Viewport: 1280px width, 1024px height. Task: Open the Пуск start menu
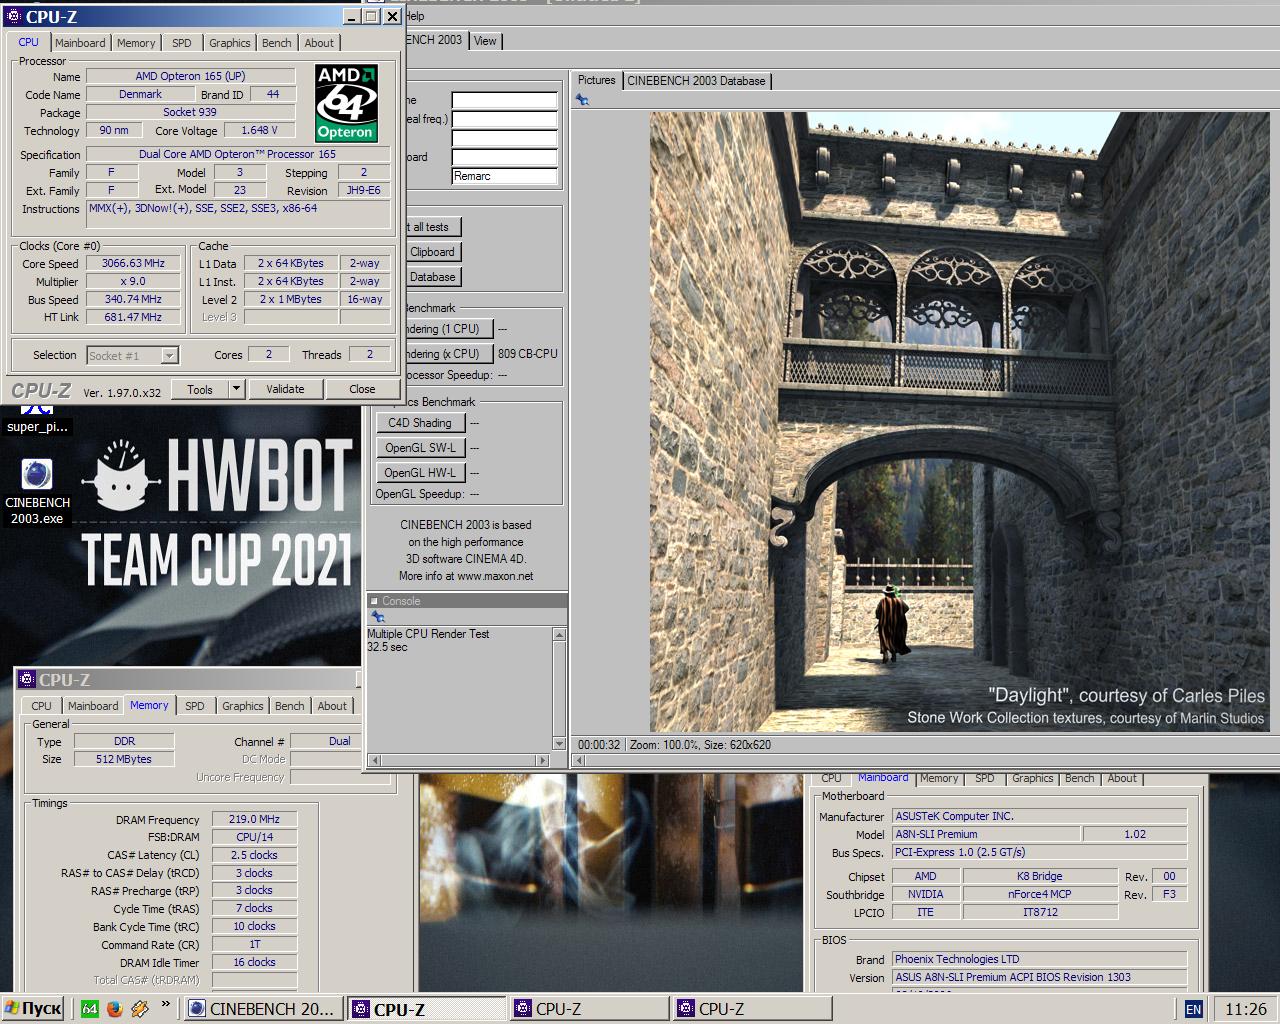pyautogui.click(x=33, y=1008)
